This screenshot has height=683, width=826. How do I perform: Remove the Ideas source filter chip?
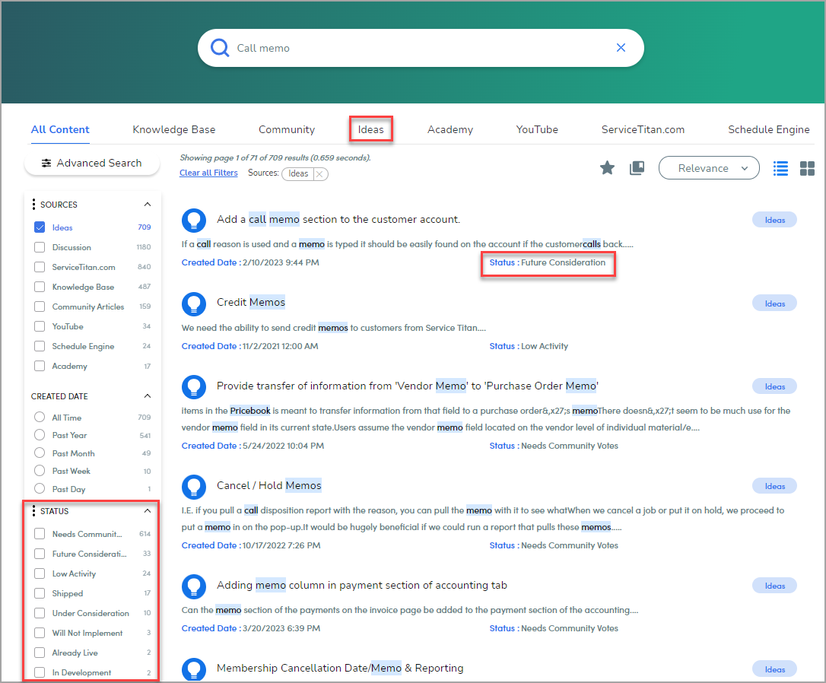click(x=319, y=174)
